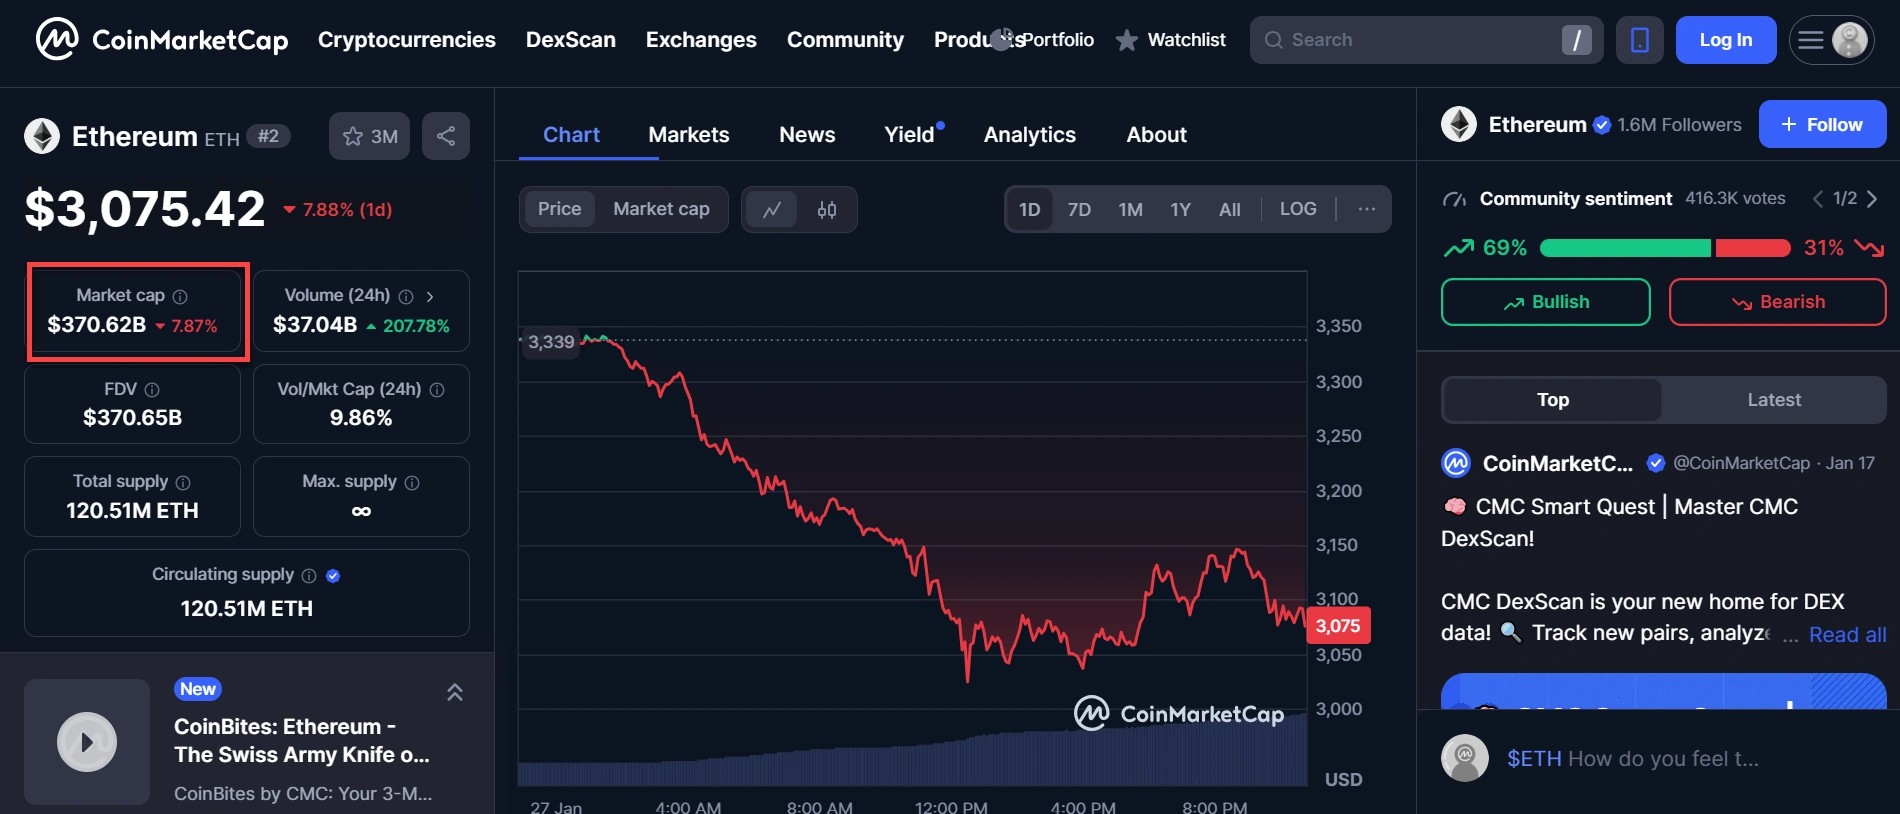Expand Volume (24h) details arrow
The width and height of the screenshot is (1900, 814).
pyautogui.click(x=430, y=297)
